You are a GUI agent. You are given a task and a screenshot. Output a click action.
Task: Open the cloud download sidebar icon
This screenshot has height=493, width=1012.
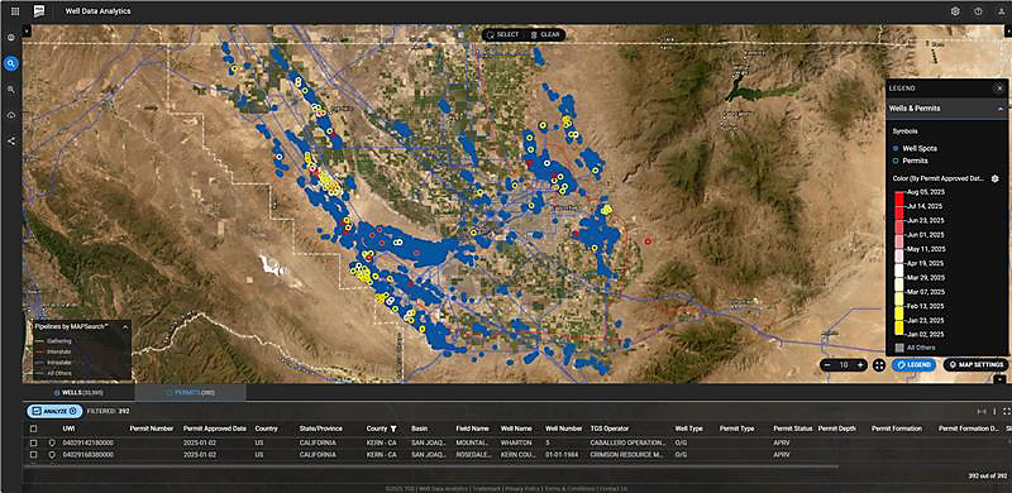(x=11, y=115)
